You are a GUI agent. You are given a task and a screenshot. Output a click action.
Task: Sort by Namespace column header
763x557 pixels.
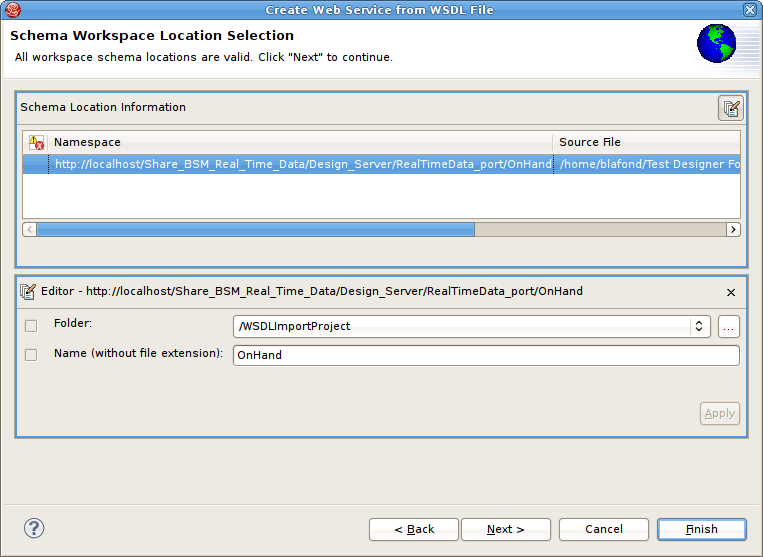tap(300, 143)
